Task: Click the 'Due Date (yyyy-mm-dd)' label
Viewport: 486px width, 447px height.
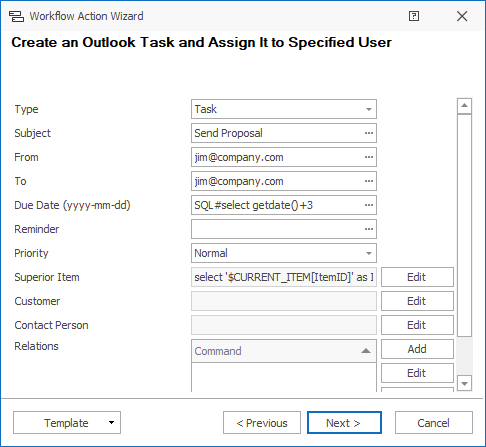Action: tap(72, 205)
